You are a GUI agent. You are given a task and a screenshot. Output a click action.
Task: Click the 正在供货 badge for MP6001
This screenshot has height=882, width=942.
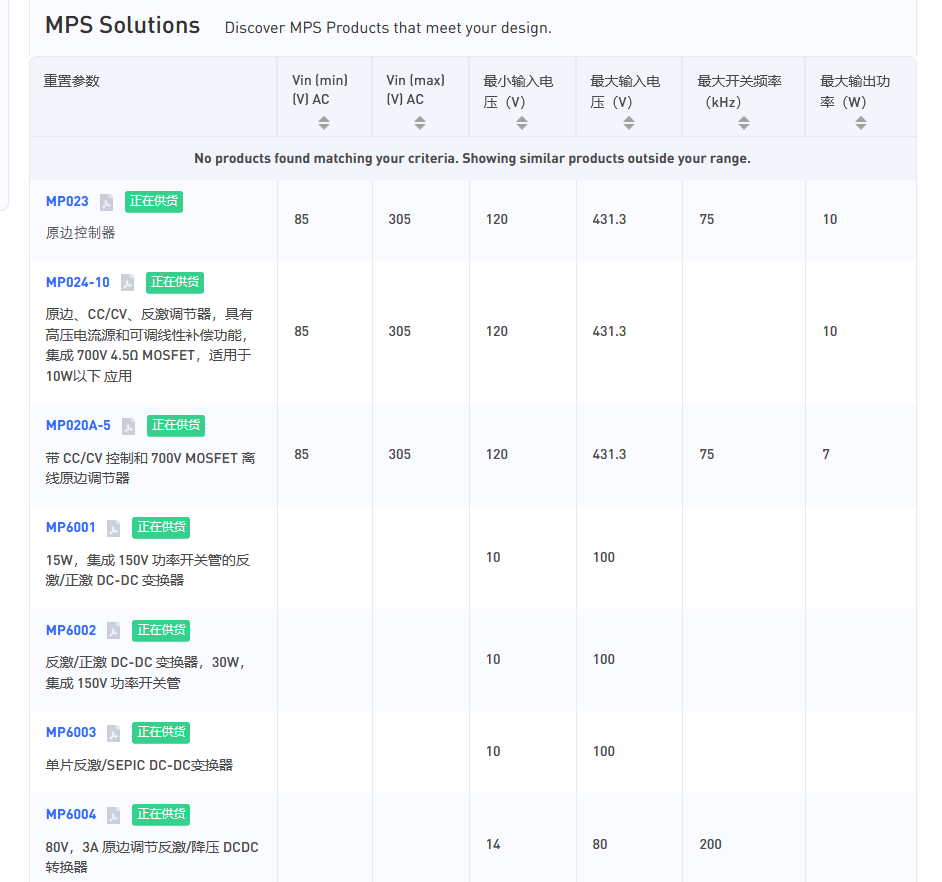(x=161, y=528)
